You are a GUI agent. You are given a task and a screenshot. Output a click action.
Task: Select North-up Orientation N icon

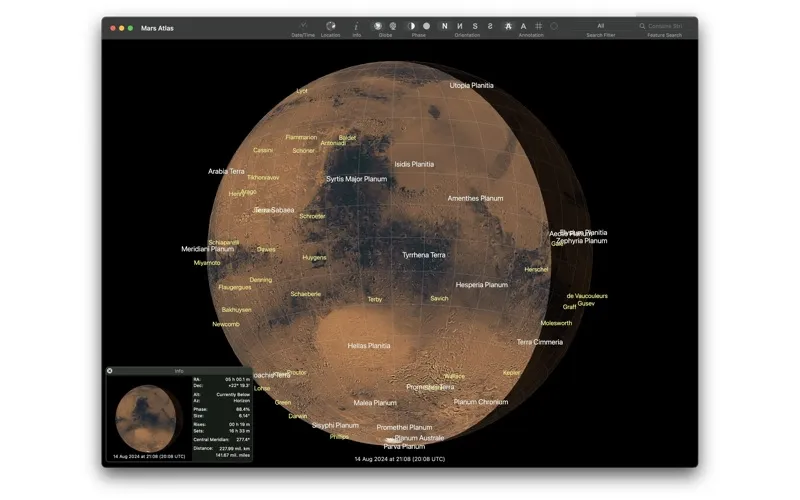coord(444,26)
